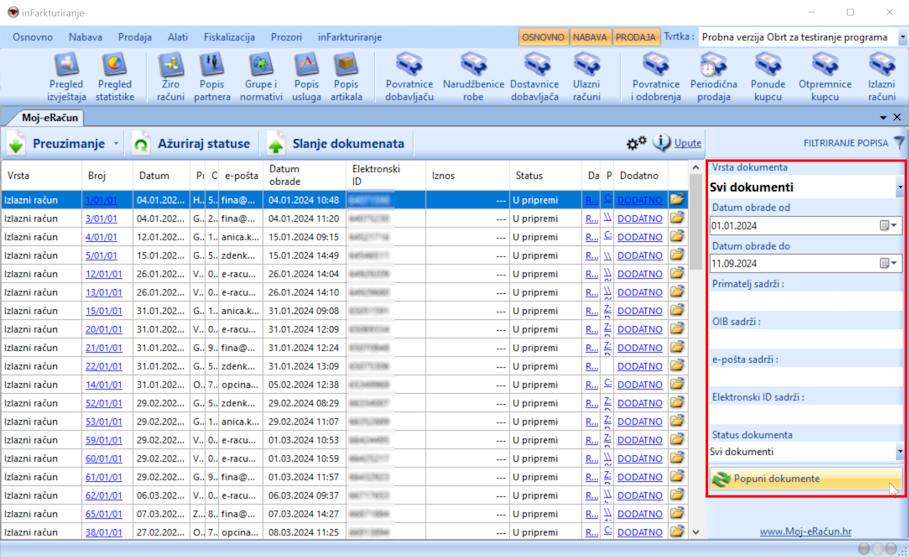Click Slanje dokumenata button
909x558 pixels.
pos(337,144)
